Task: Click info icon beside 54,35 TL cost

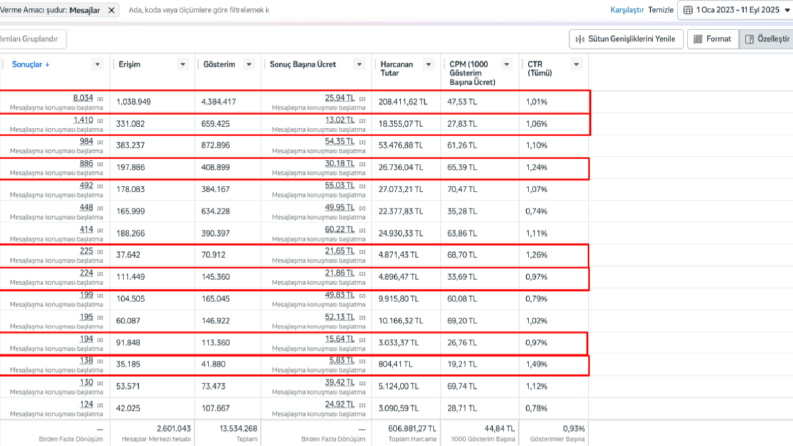Action: click(362, 142)
